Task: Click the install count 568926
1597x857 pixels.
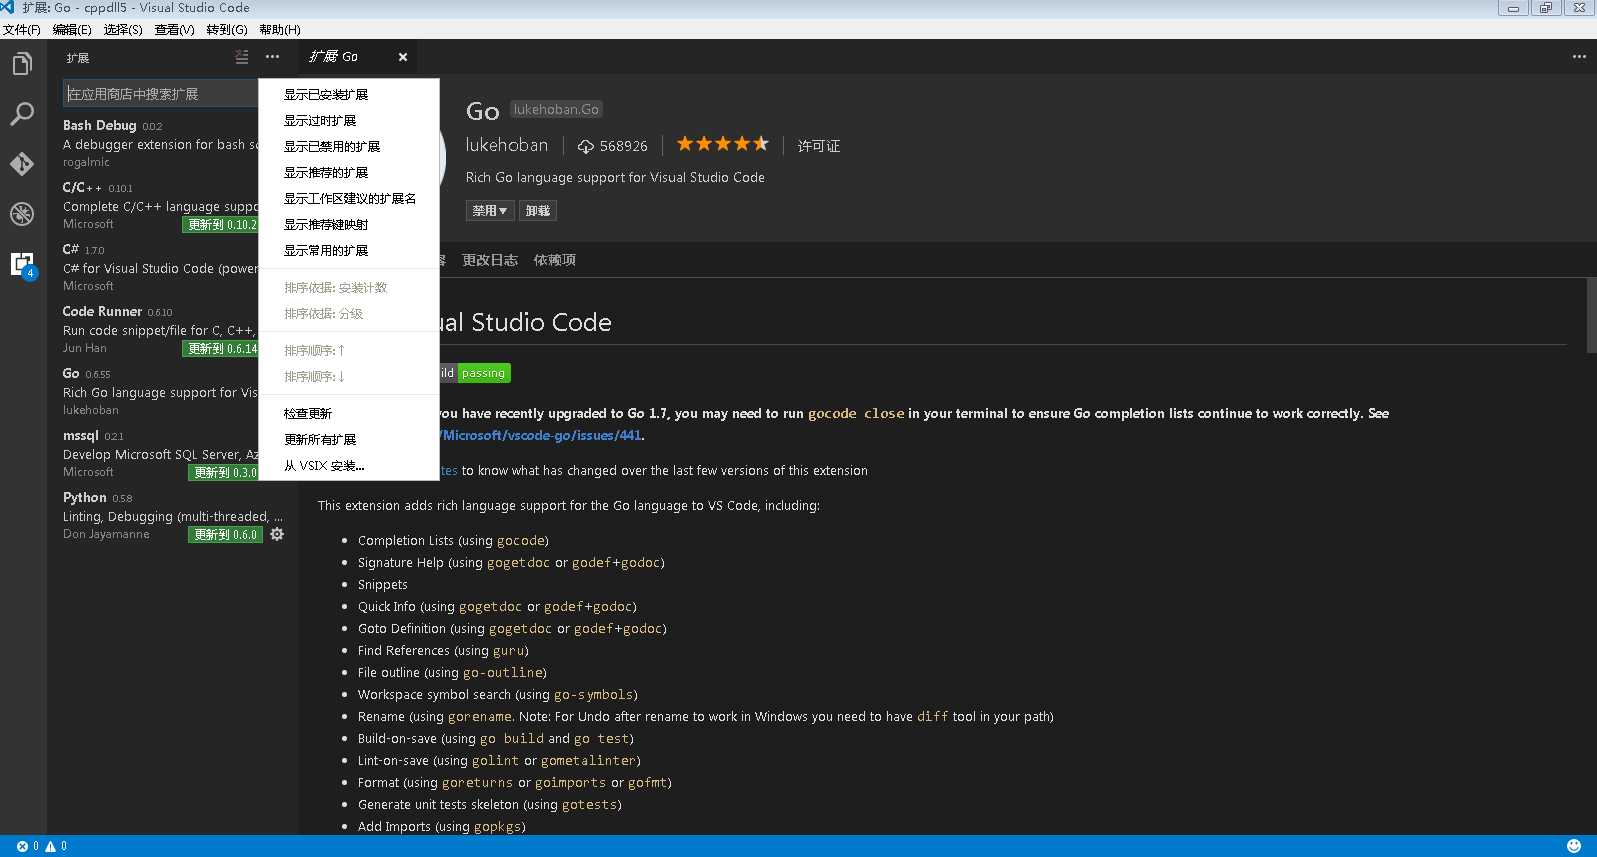Action: click(x=613, y=146)
